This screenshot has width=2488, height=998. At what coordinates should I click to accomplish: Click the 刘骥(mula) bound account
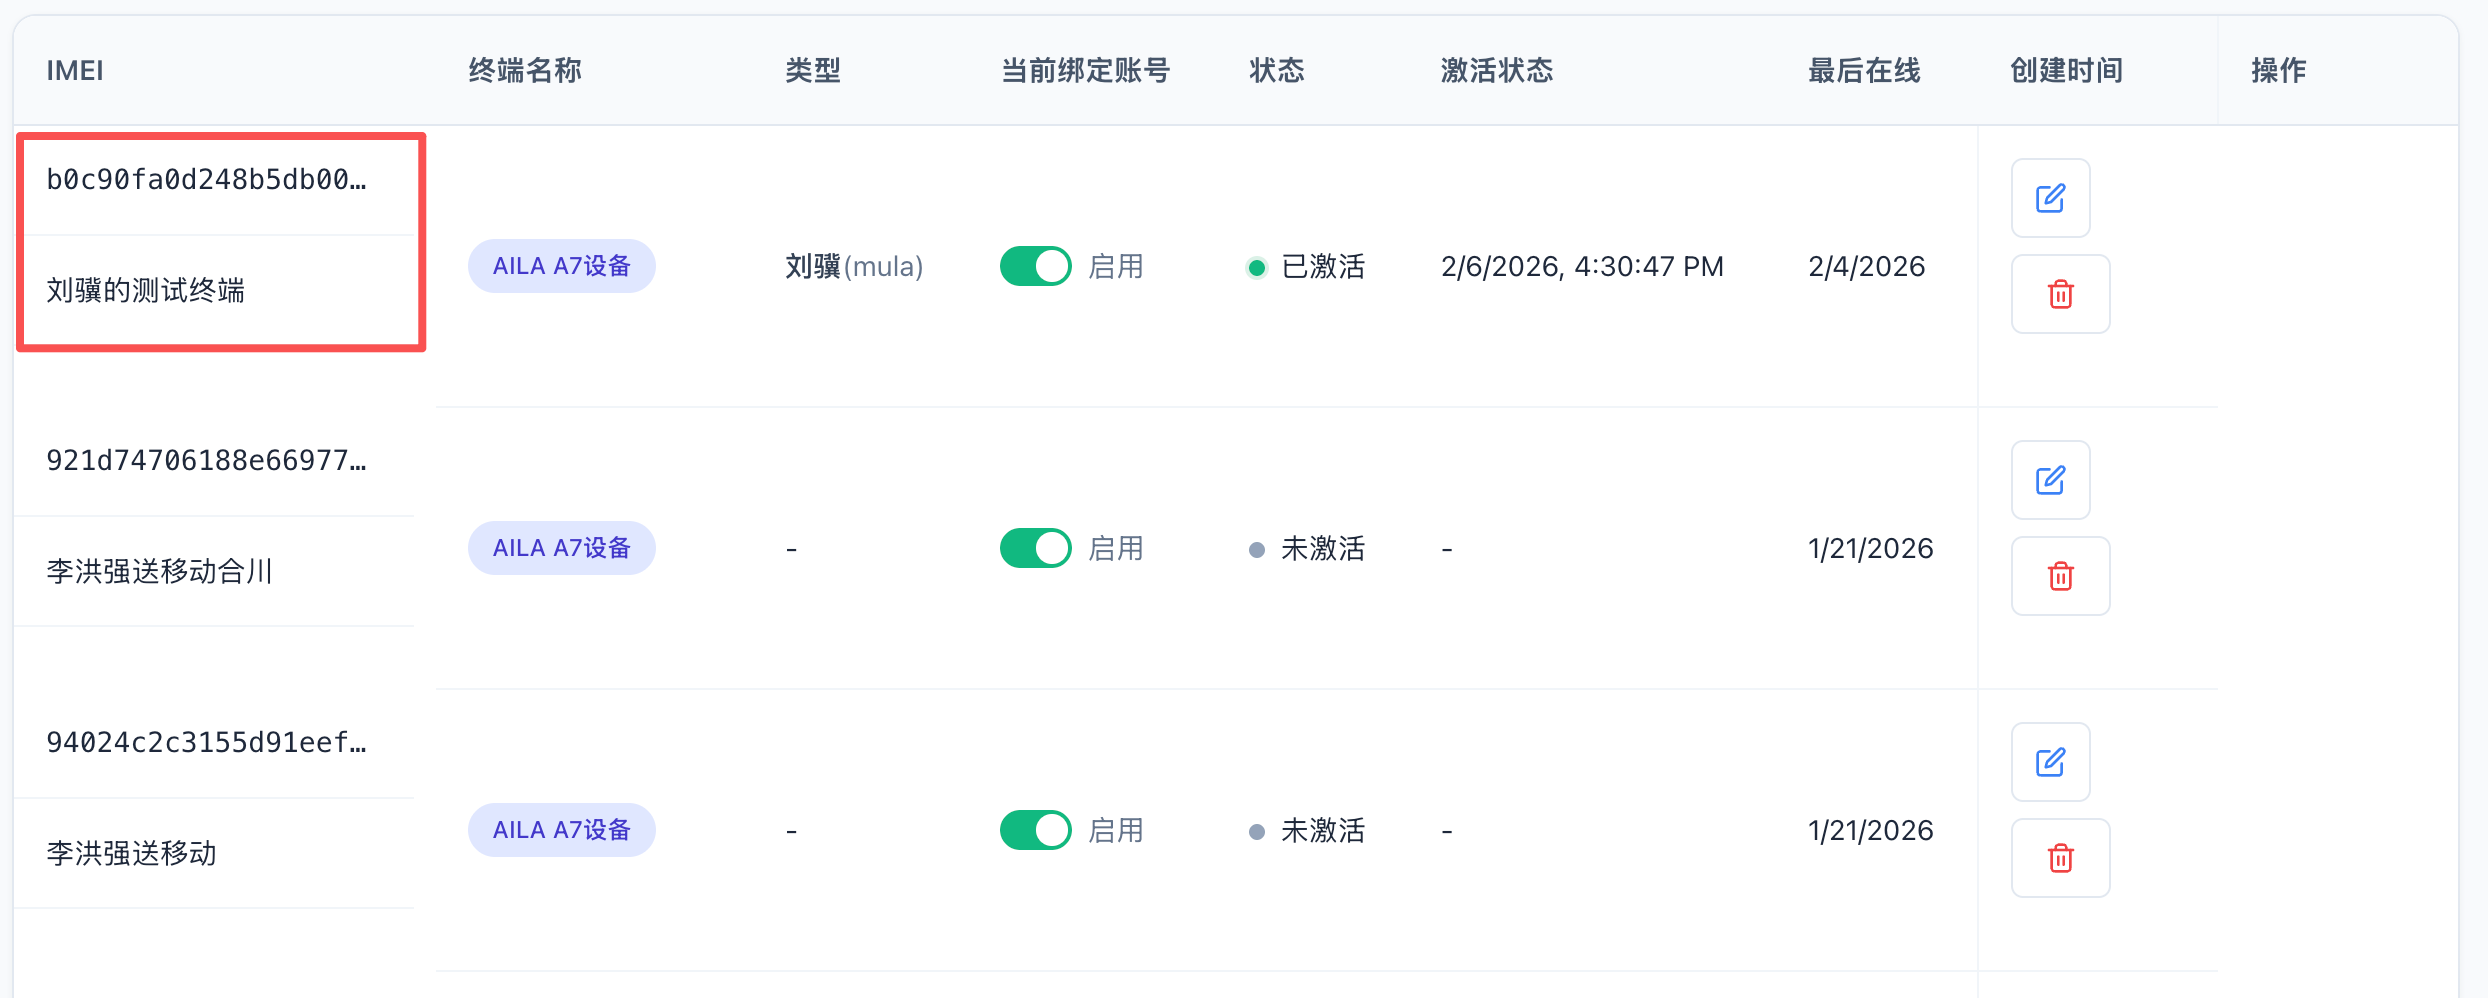[x=854, y=266]
